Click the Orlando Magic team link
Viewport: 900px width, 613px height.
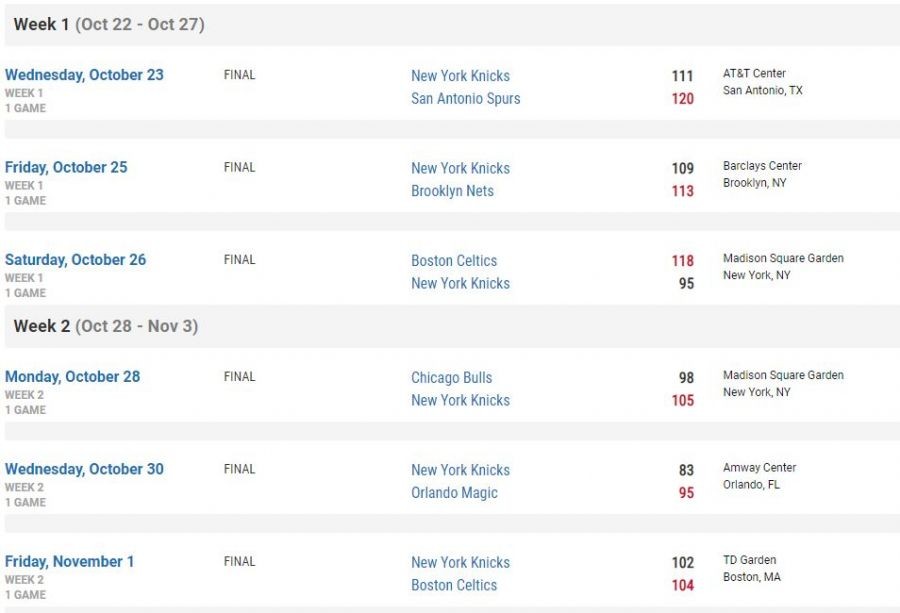coord(454,493)
